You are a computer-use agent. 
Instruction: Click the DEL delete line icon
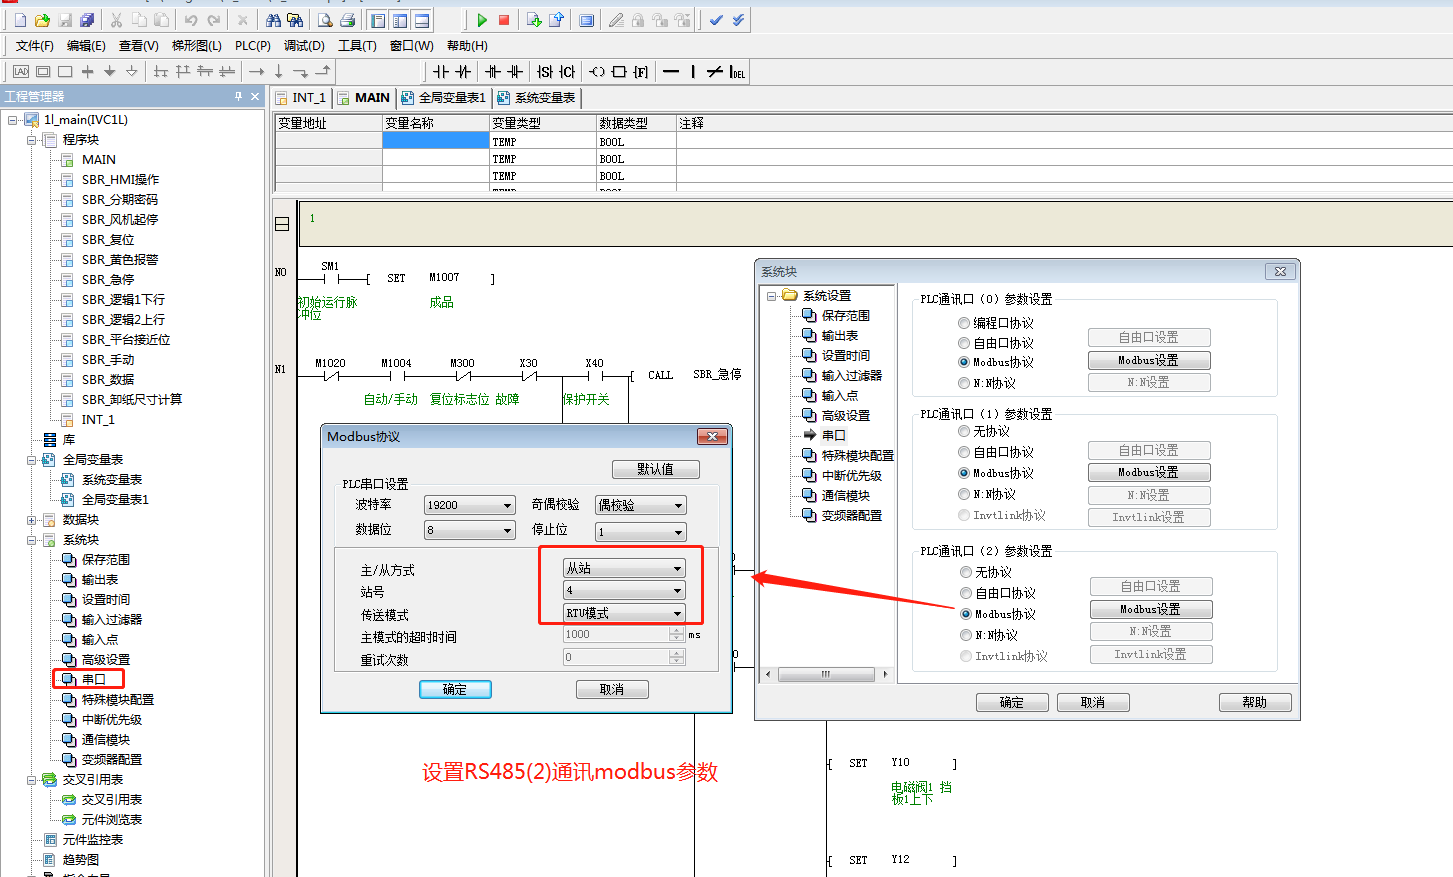(x=737, y=72)
